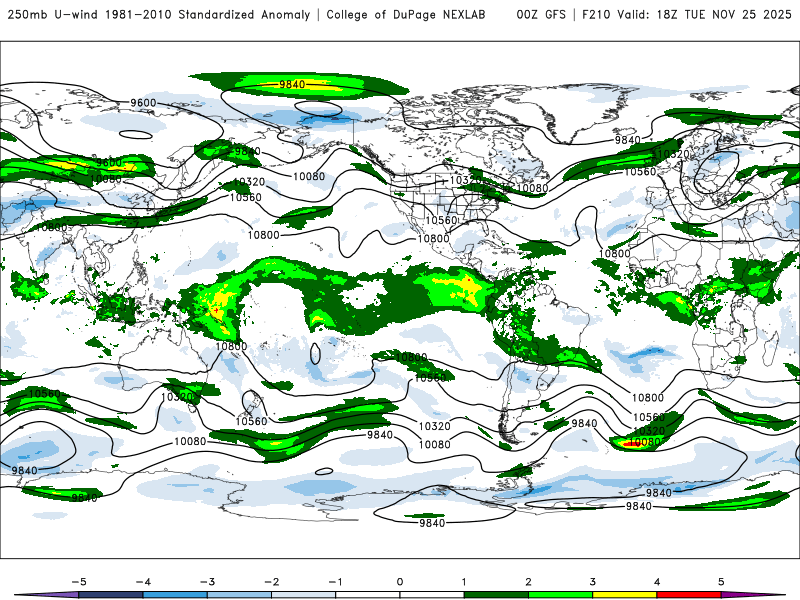Image resolution: width=800 pixels, height=600 pixels.
Task: Click '9840' label inside the Arctic yellow anomaly
Action: click(x=292, y=84)
